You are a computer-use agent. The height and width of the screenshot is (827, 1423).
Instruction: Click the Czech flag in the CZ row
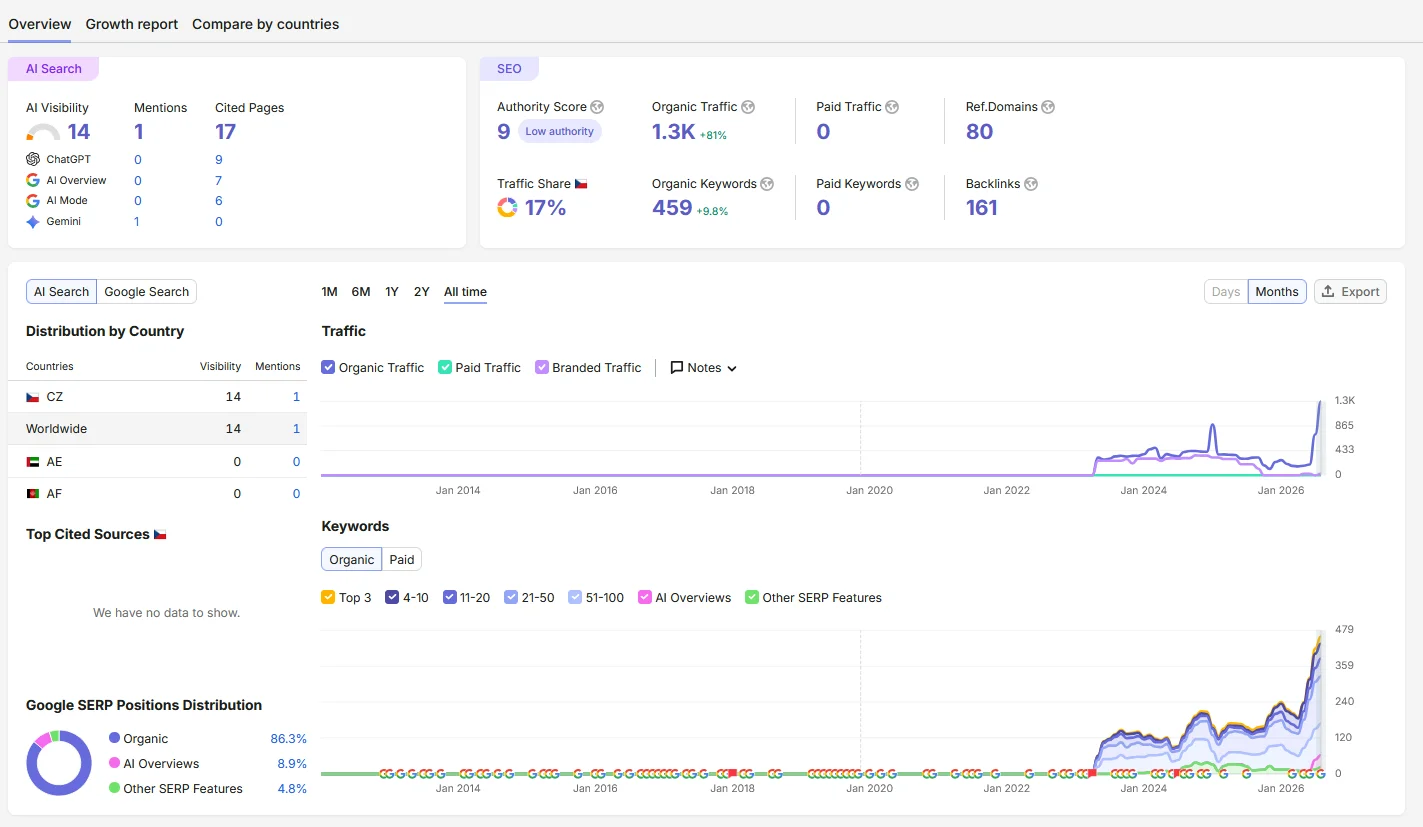[33, 397]
